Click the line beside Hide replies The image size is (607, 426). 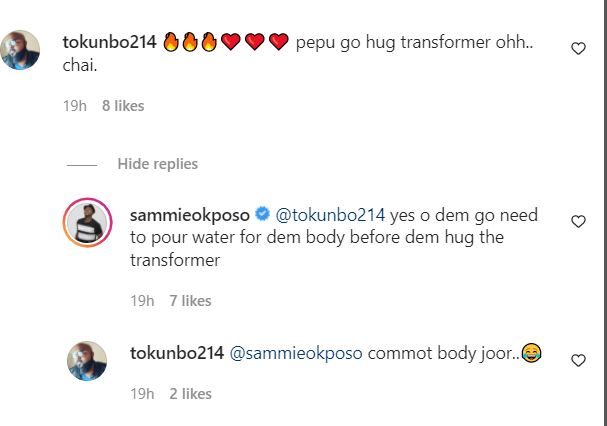[x=82, y=164]
